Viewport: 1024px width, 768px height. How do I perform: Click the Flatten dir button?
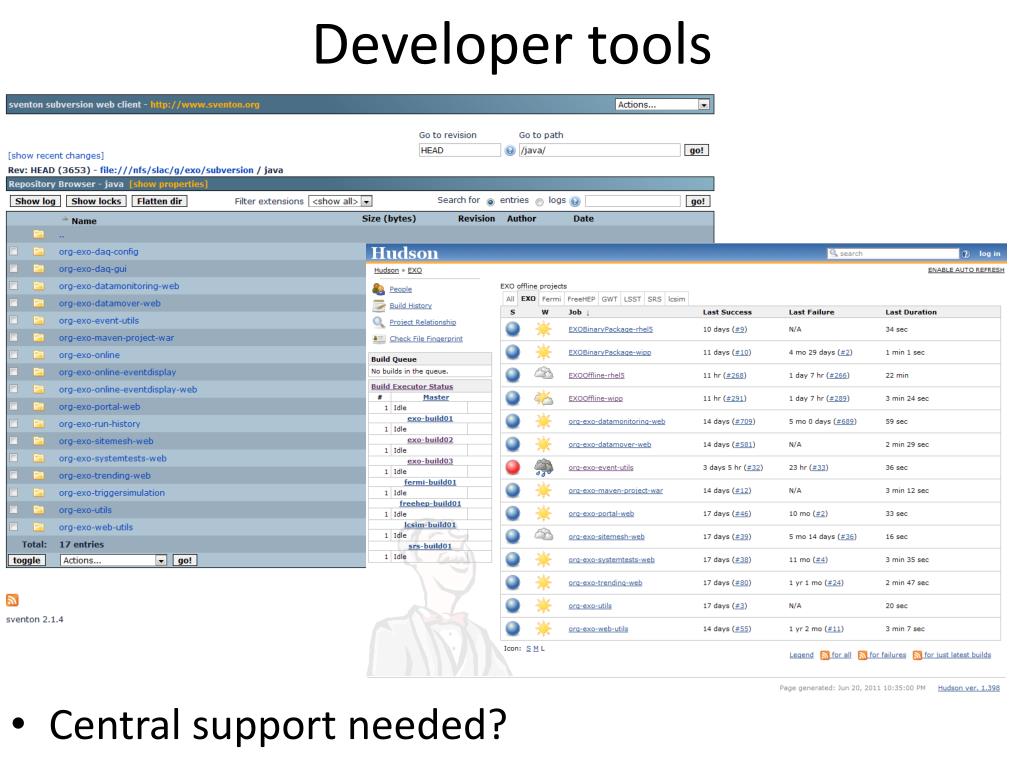[x=159, y=201]
